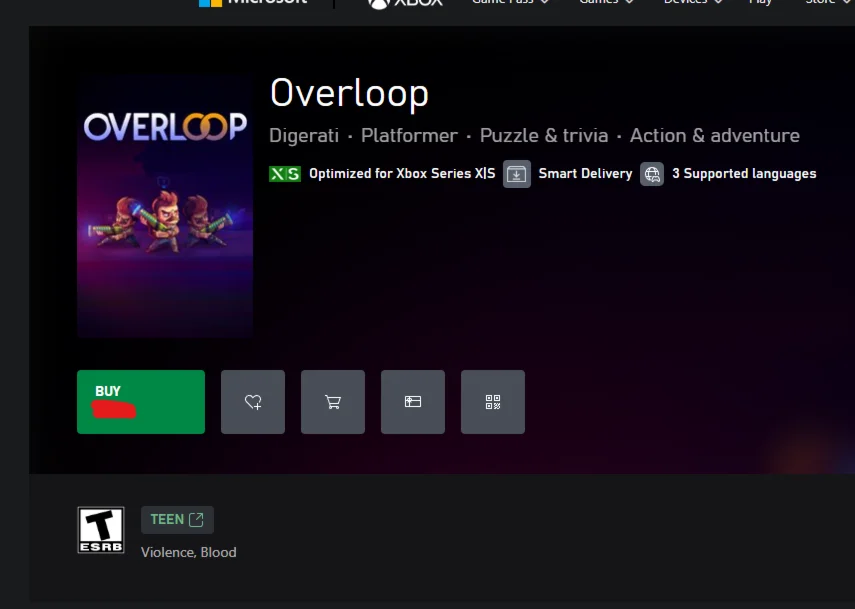This screenshot has width=855, height=609.
Task: Add Overloop to wish list via heart icon
Action: pyautogui.click(x=253, y=402)
